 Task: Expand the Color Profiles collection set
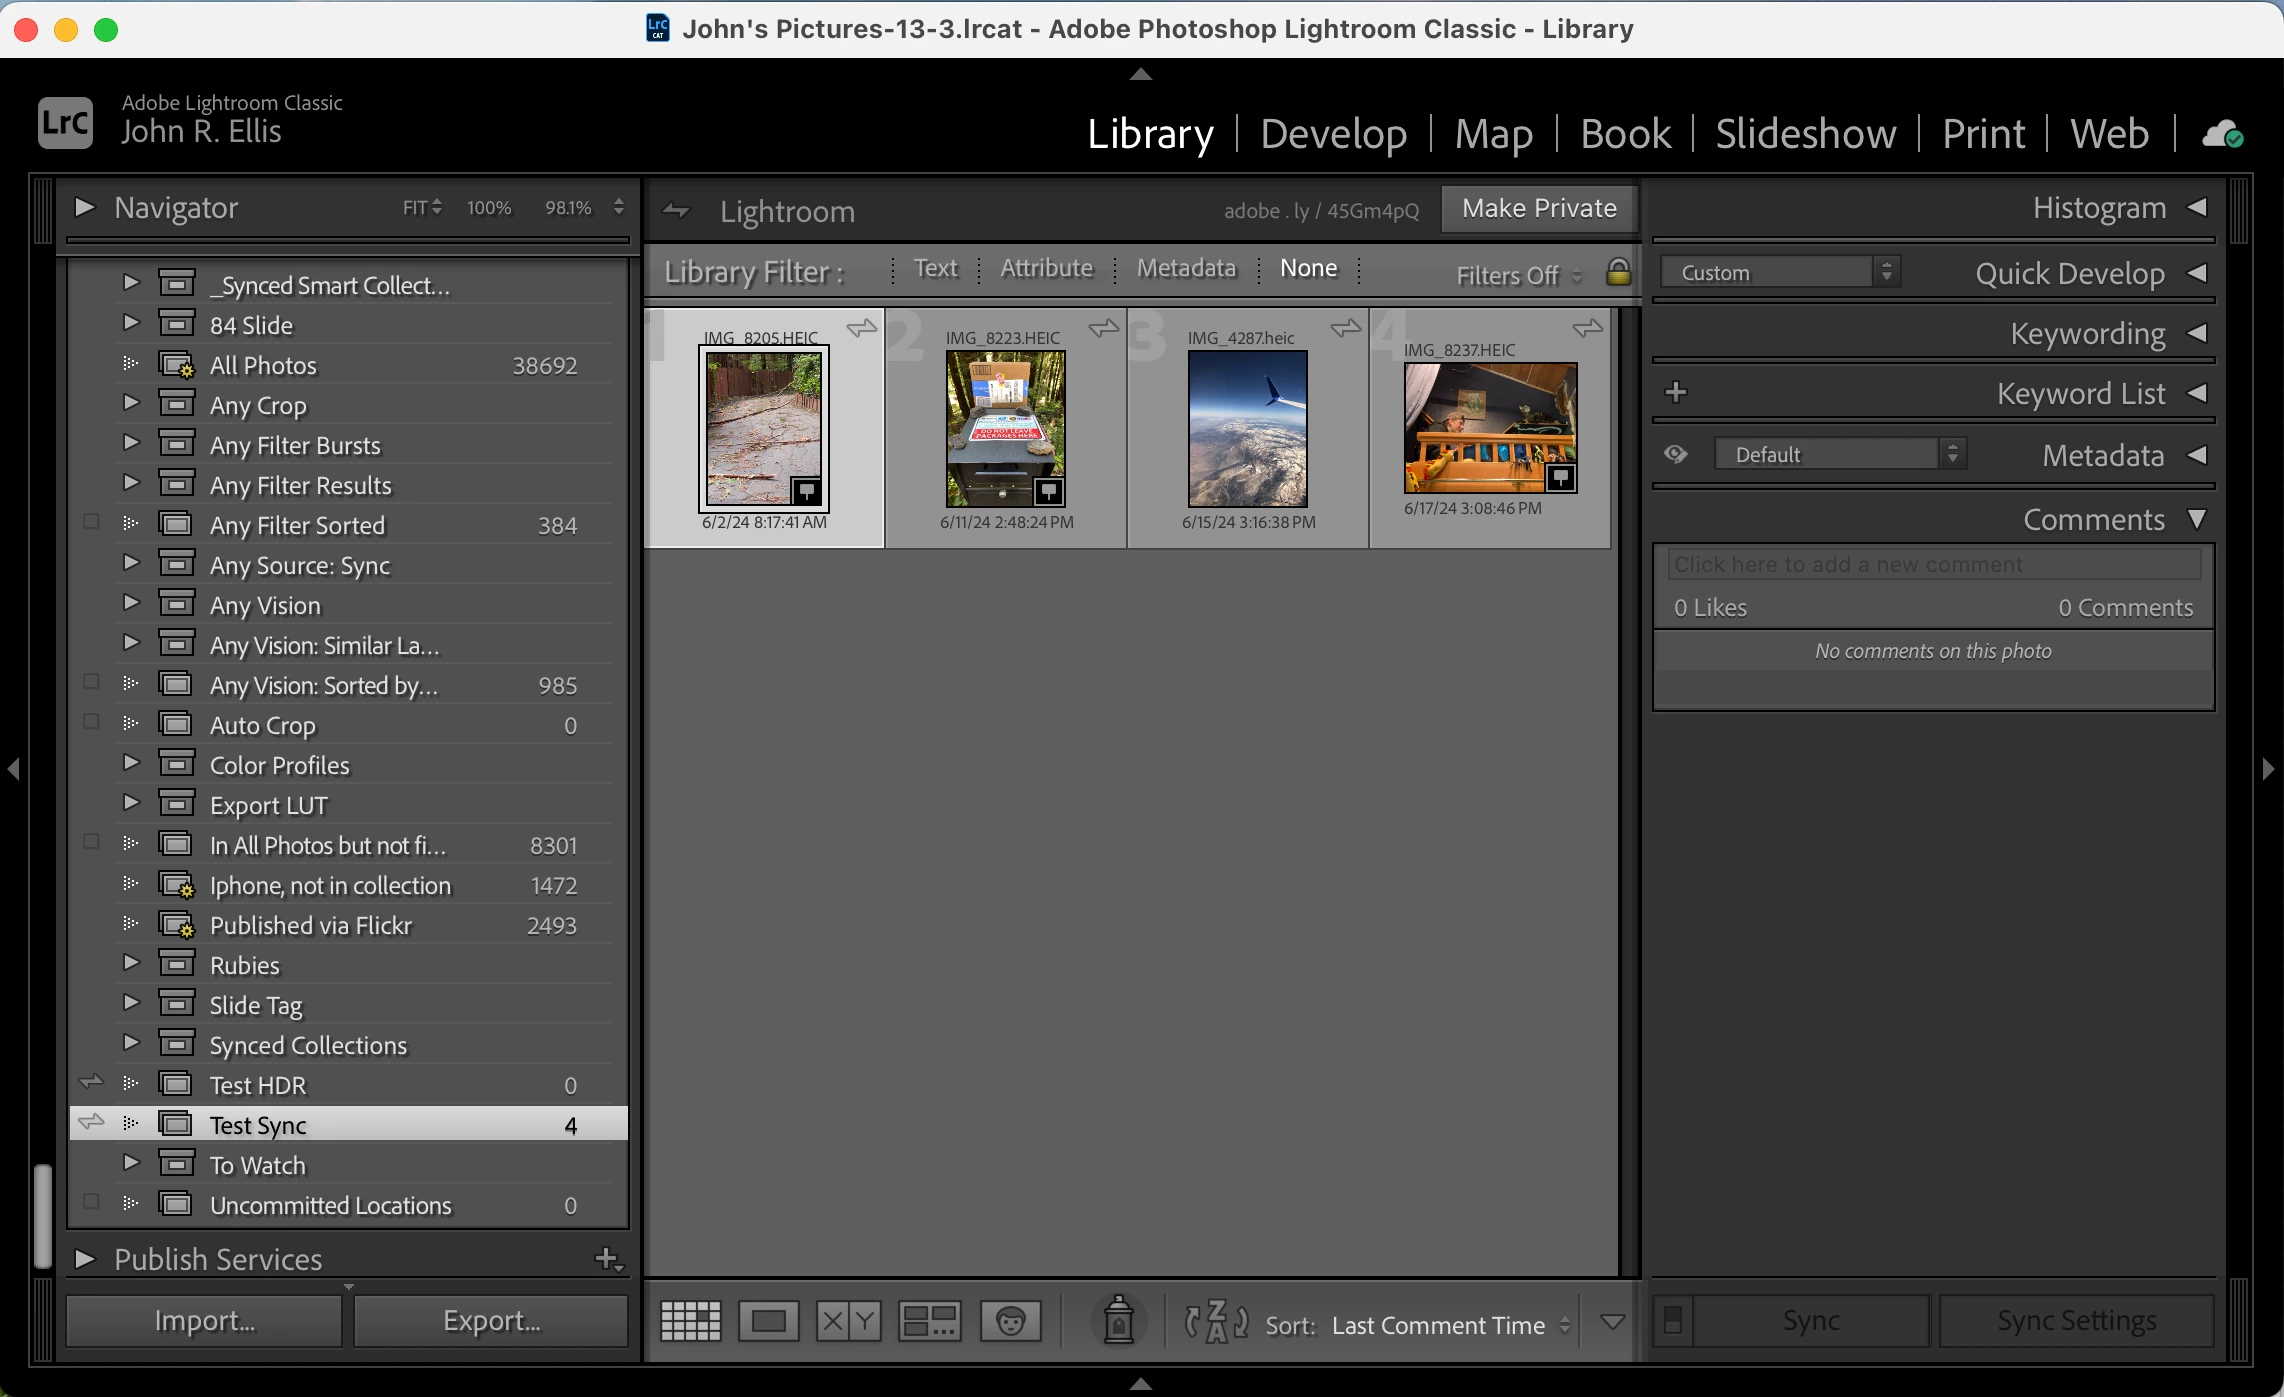(x=131, y=763)
